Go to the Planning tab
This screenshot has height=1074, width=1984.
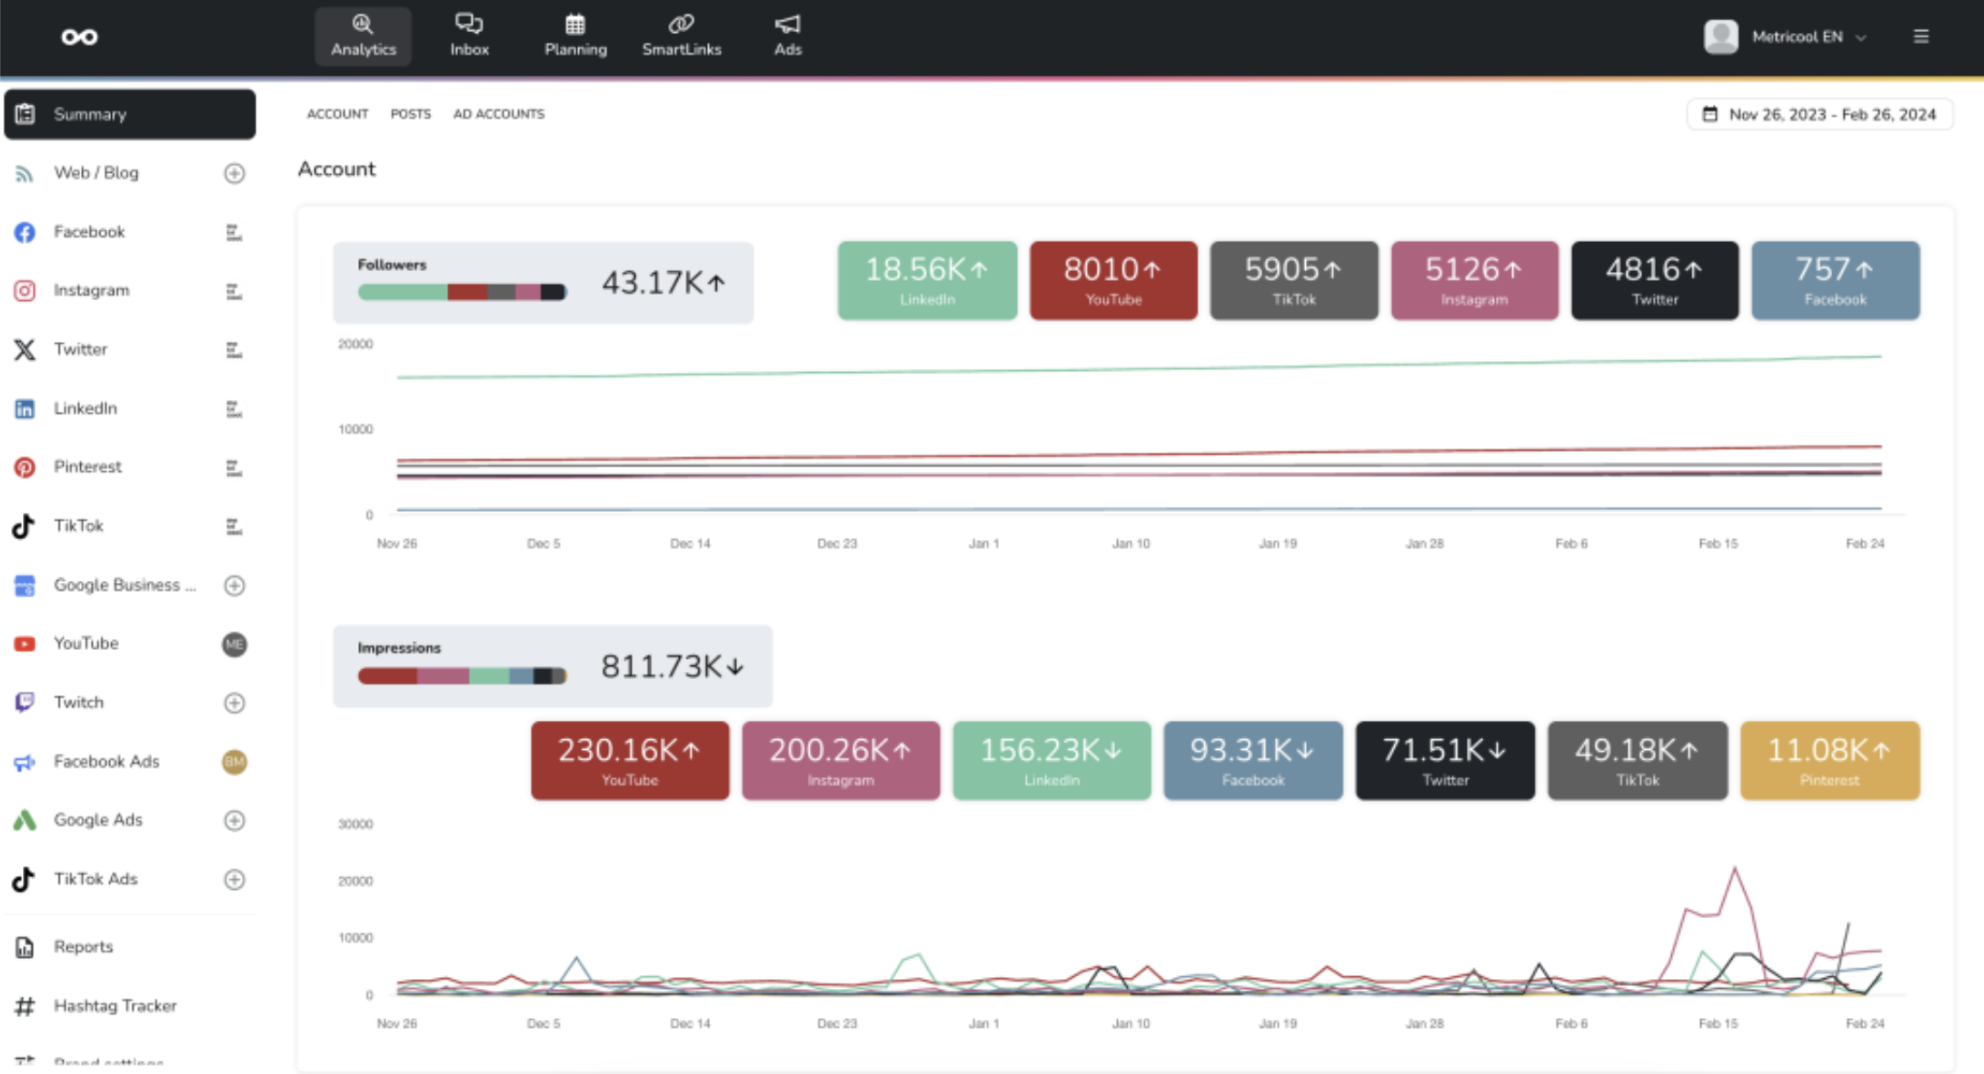[575, 36]
